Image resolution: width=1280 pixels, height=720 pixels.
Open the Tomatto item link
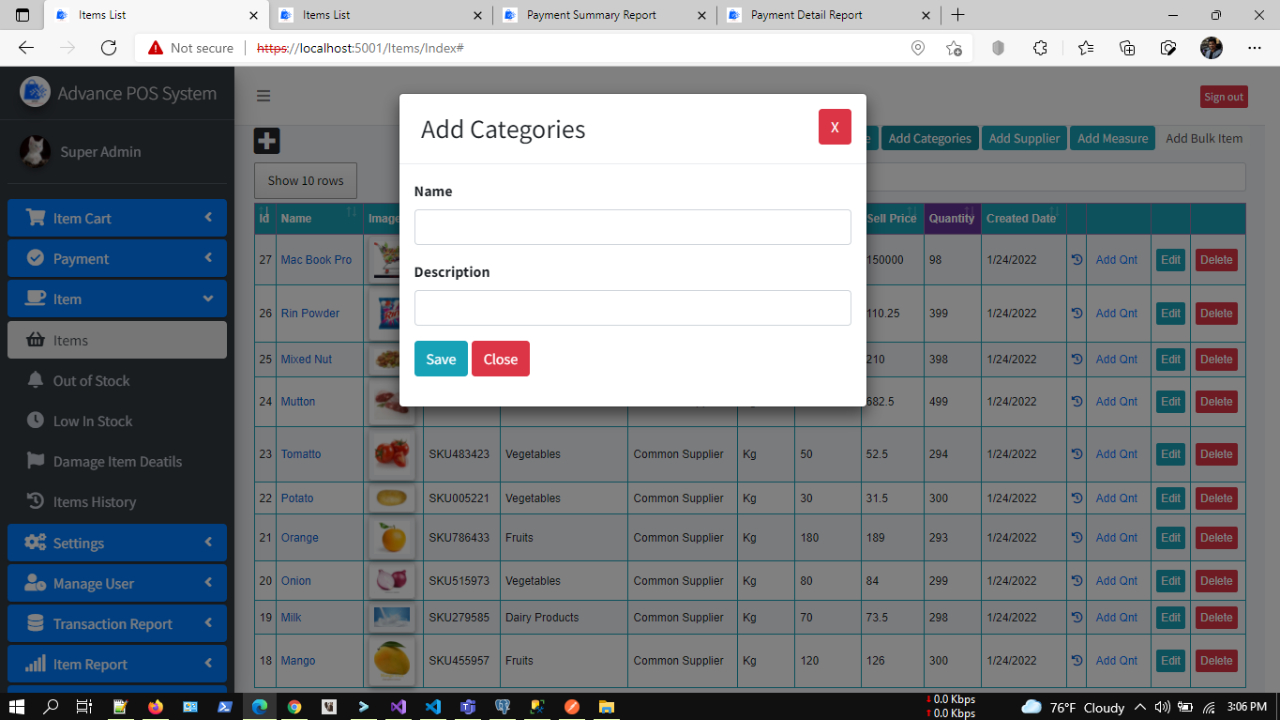pyautogui.click(x=299, y=453)
